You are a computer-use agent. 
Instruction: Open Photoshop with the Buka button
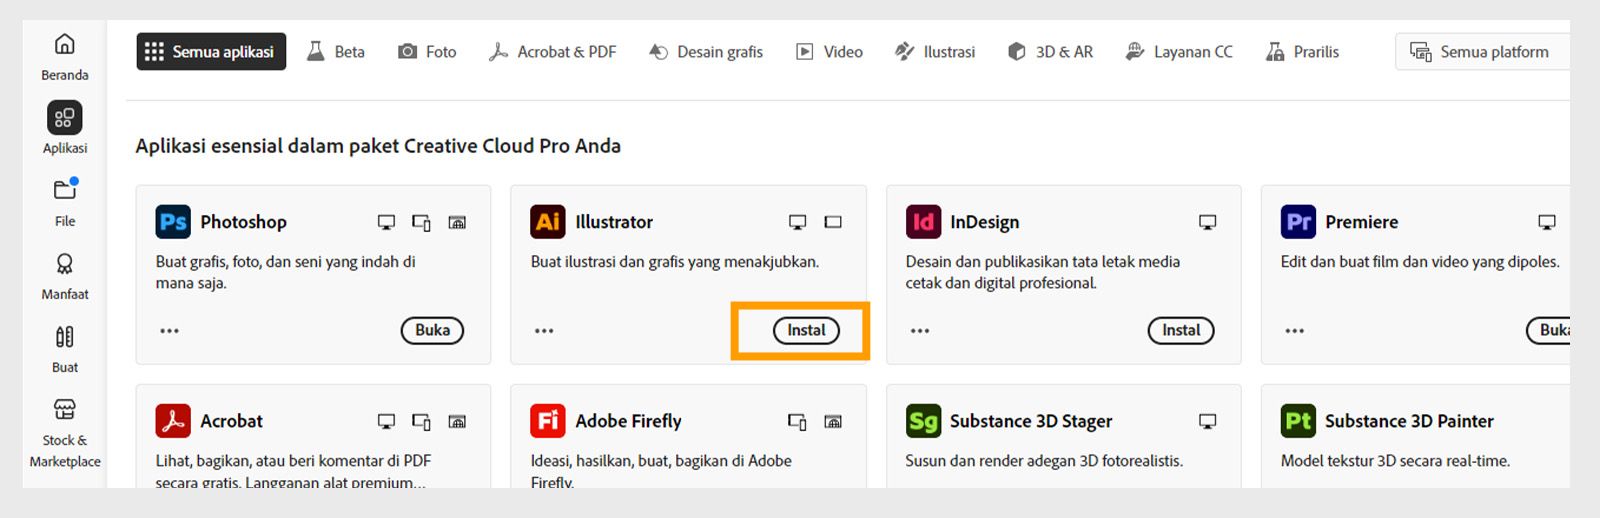(432, 330)
